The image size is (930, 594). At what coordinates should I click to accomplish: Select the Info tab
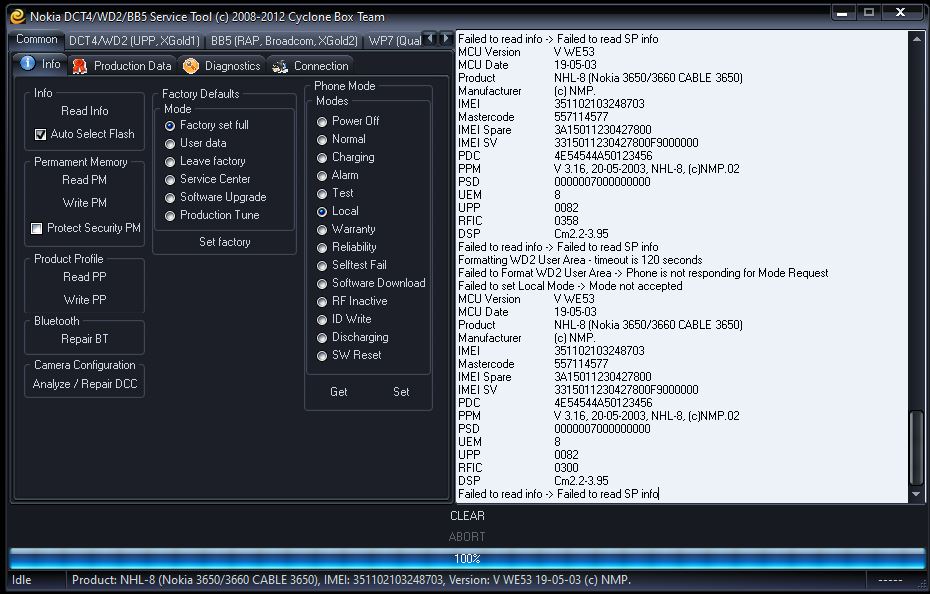pyautogui.click(x=40, y=64)
